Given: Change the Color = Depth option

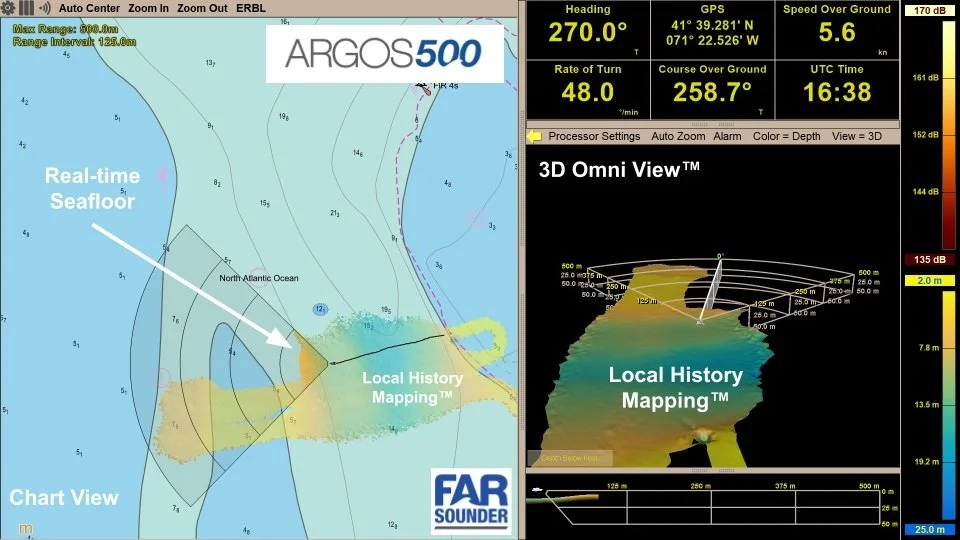Looking at the screenshot, I should pos(786,136).
